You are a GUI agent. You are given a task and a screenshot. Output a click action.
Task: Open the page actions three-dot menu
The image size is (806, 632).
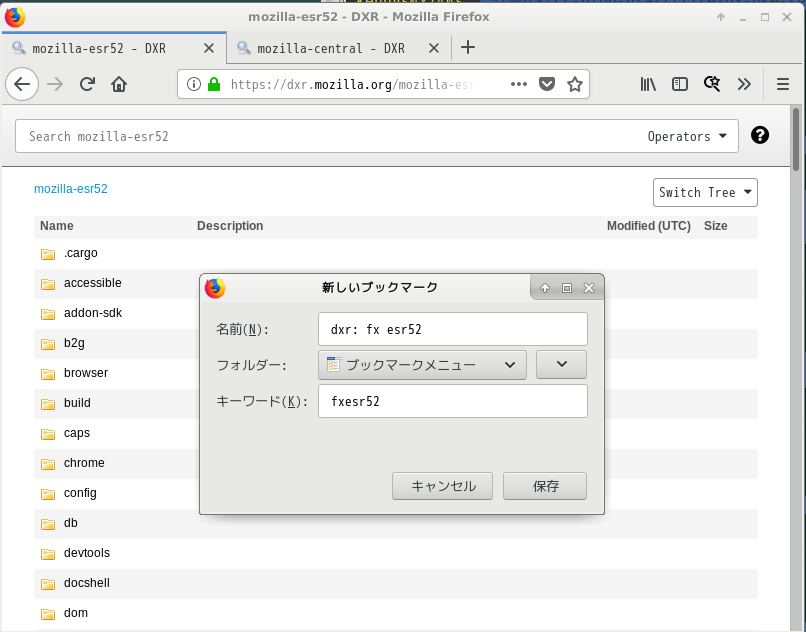pos(518,85)
